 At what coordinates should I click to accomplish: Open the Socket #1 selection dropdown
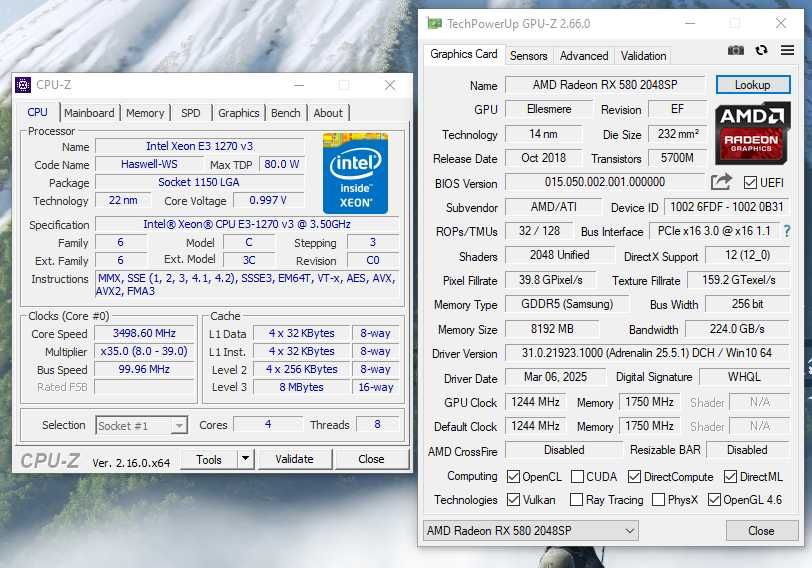tap(141, 426)
